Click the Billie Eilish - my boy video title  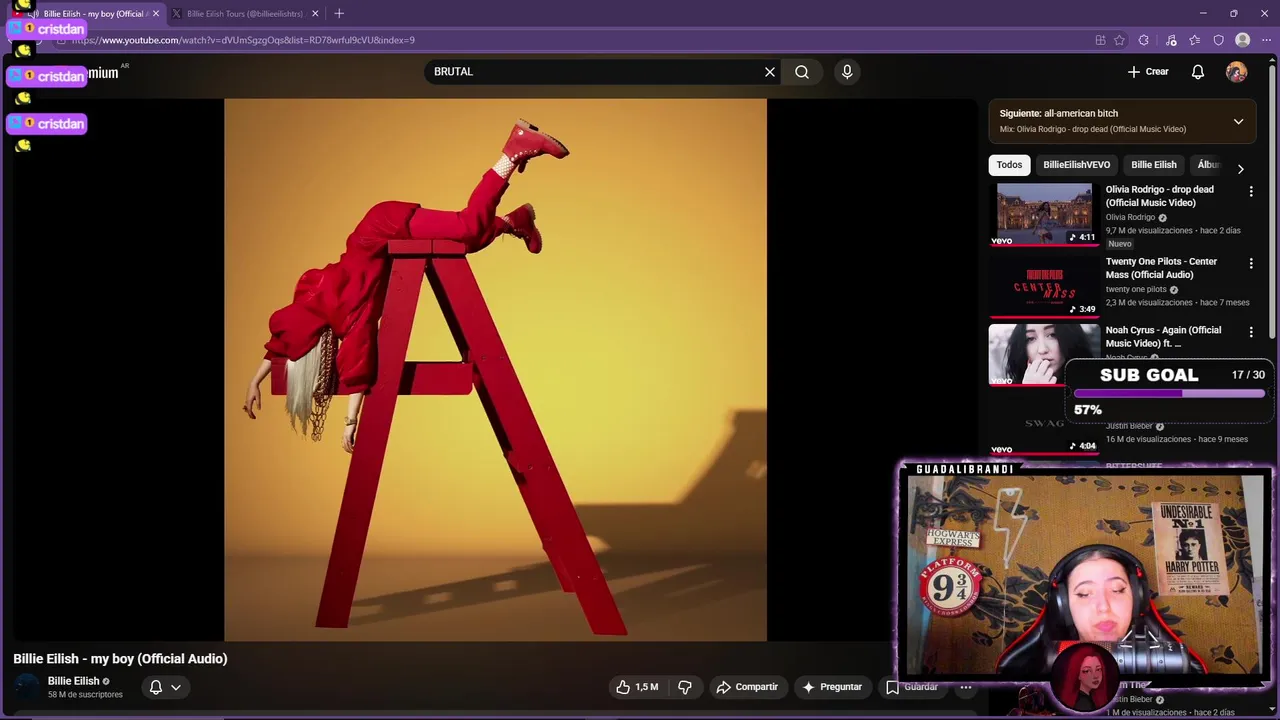coord(120,659)
